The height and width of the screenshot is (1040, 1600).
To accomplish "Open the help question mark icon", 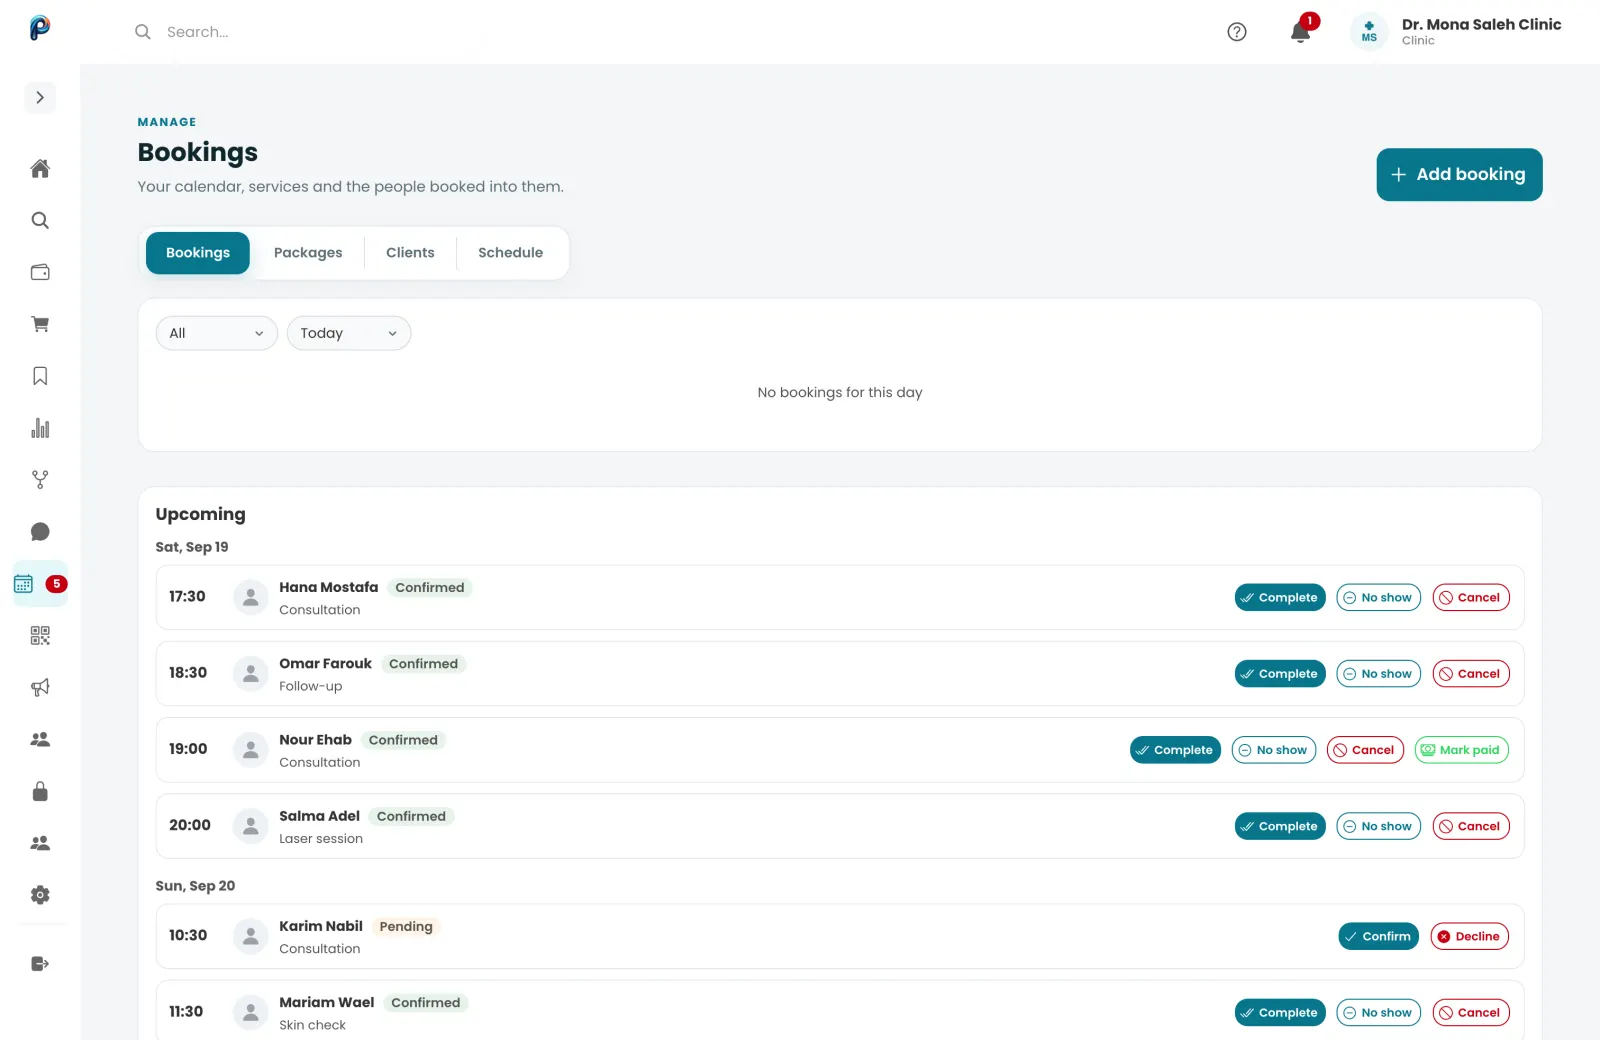I will pyautogui.click(x=1237, y=32).
